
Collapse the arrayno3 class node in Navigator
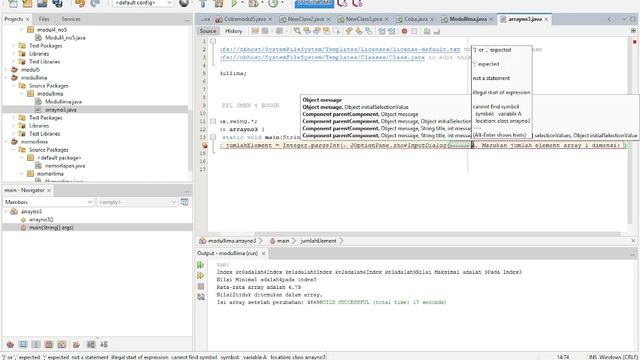tap(6, 211)
